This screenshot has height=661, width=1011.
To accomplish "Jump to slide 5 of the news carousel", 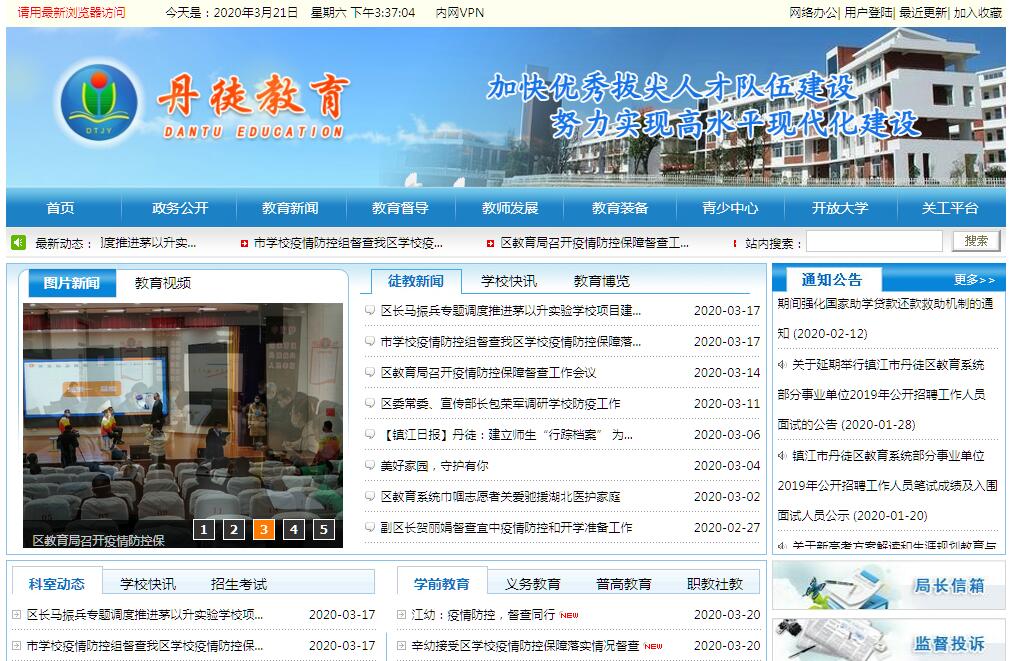I will click(x=323, y=530).
